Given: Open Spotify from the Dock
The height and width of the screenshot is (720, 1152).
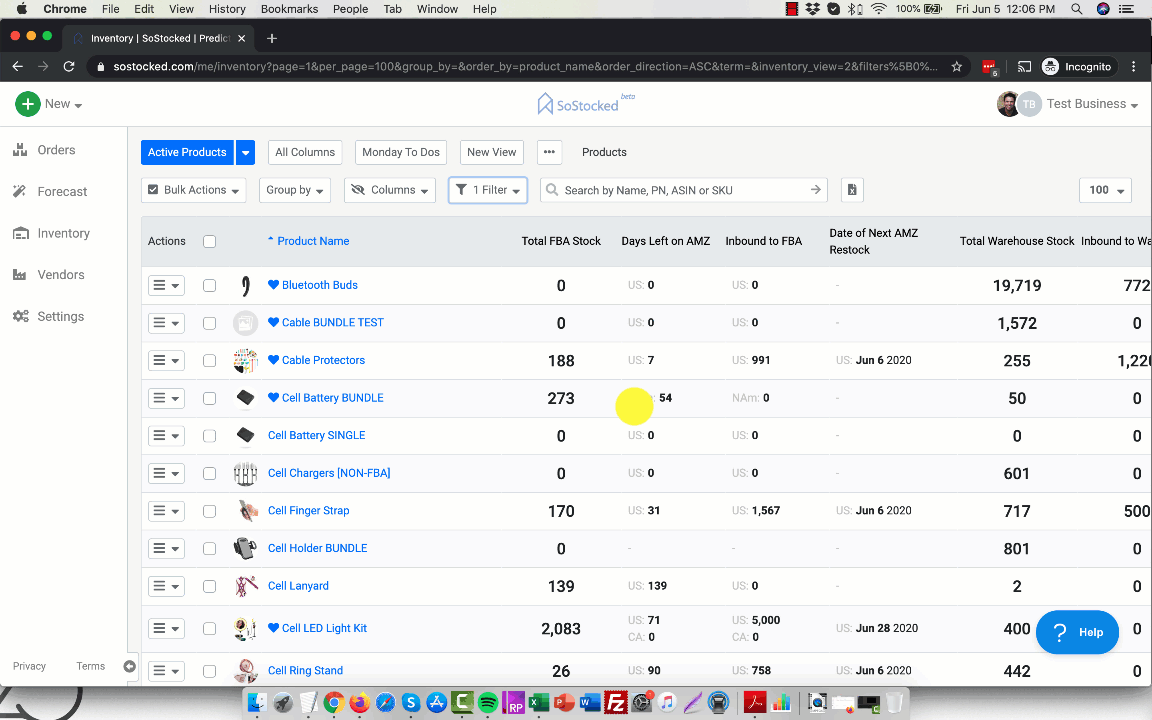Looking at the screenshot, I should (487, 702).
